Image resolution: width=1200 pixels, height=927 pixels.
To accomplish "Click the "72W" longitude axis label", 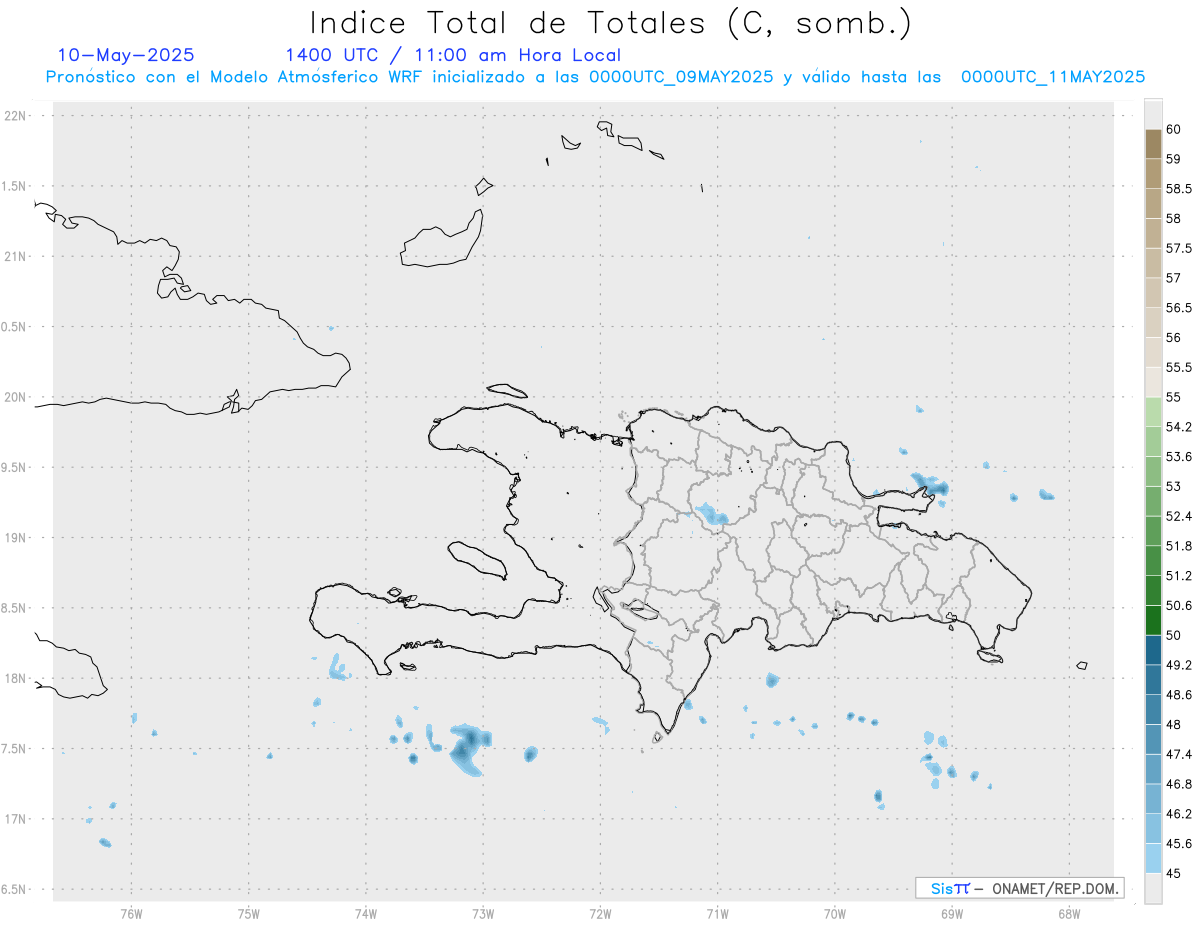I will click(600, 914).
